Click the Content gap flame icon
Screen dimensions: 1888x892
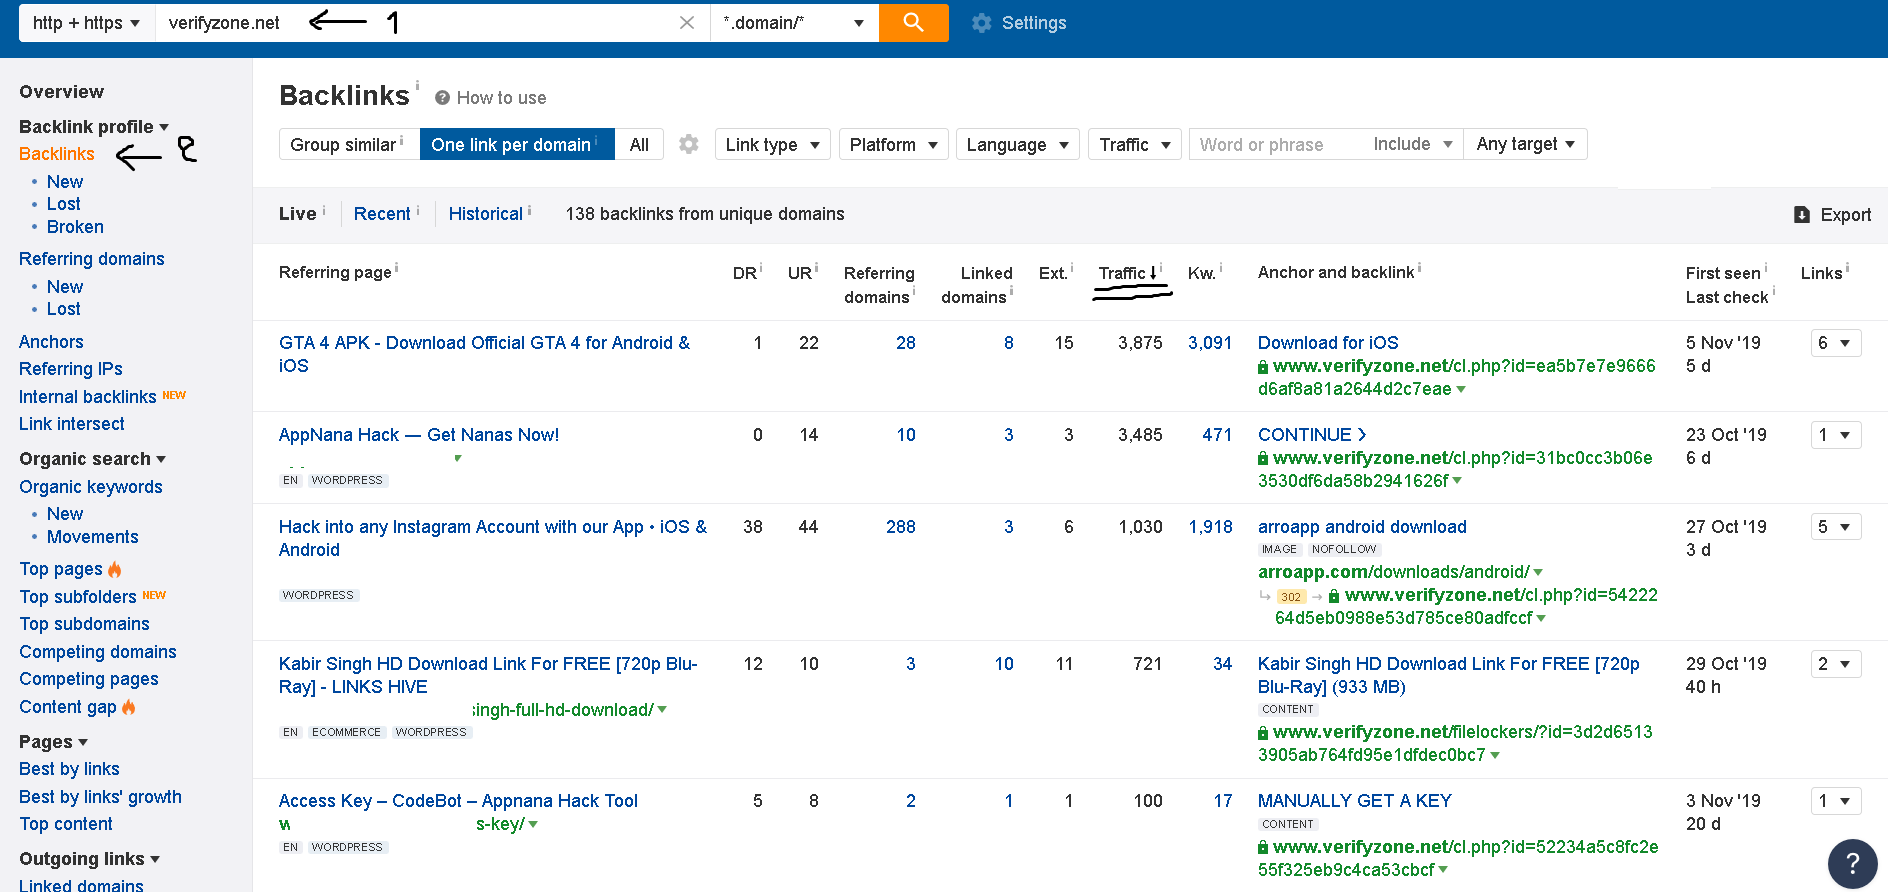[129, 707]
